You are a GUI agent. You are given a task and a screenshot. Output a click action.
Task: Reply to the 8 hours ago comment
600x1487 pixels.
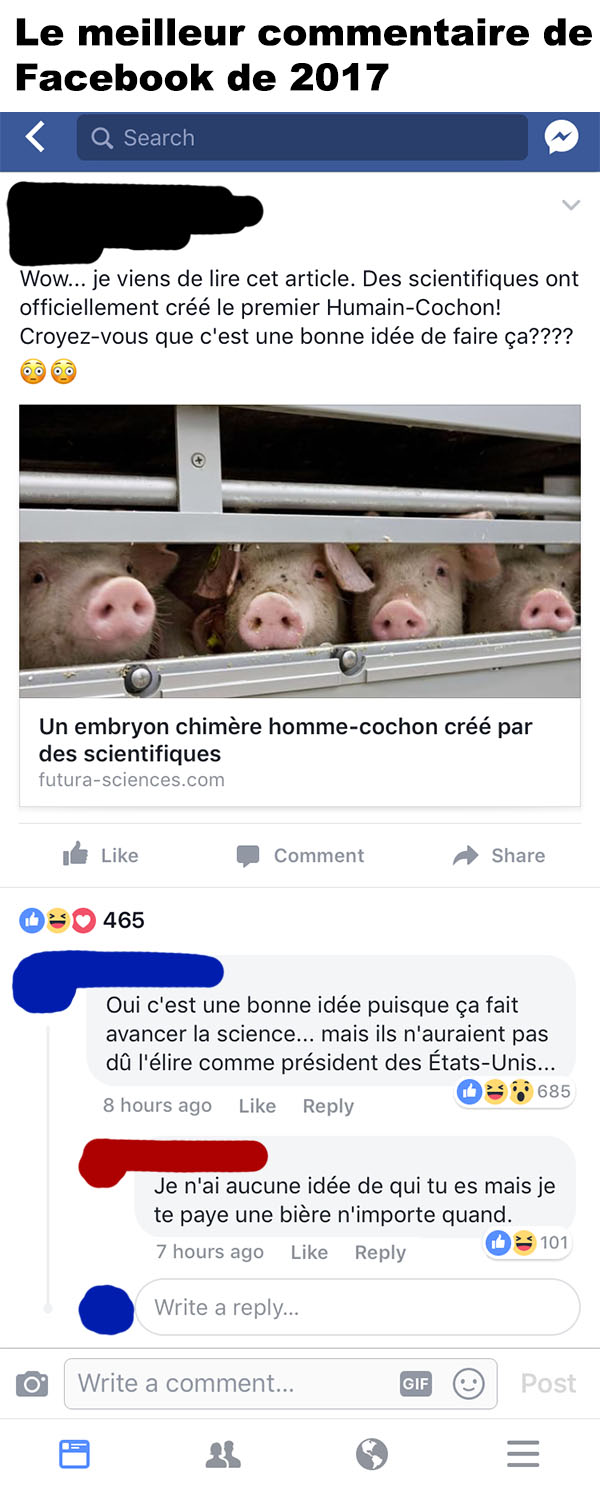click(x=328, y=1105)
